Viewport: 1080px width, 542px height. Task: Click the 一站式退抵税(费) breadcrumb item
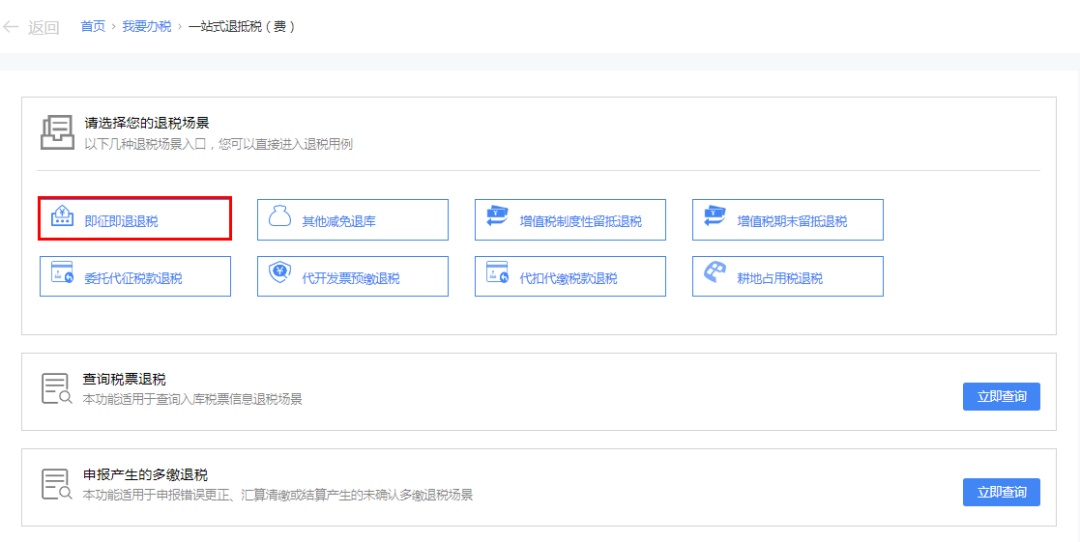pyautogui.click(x=241, y=26)
